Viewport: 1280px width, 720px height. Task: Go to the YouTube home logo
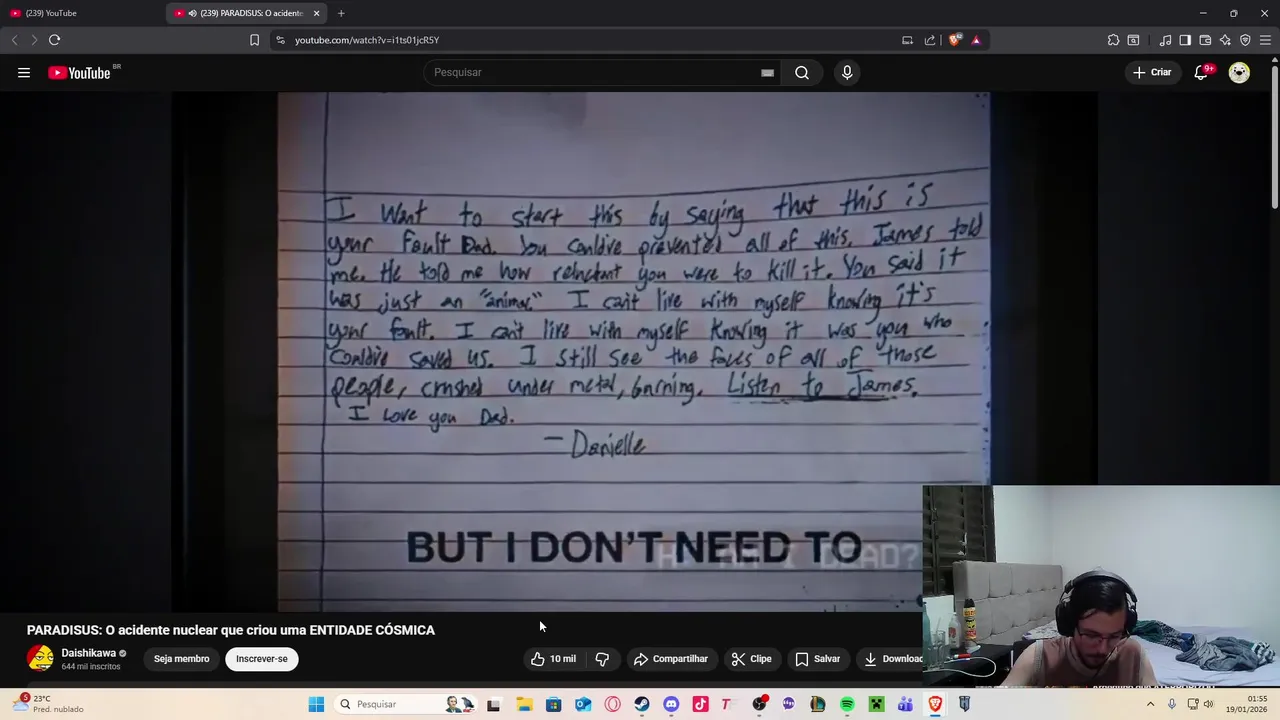point(79,72)
